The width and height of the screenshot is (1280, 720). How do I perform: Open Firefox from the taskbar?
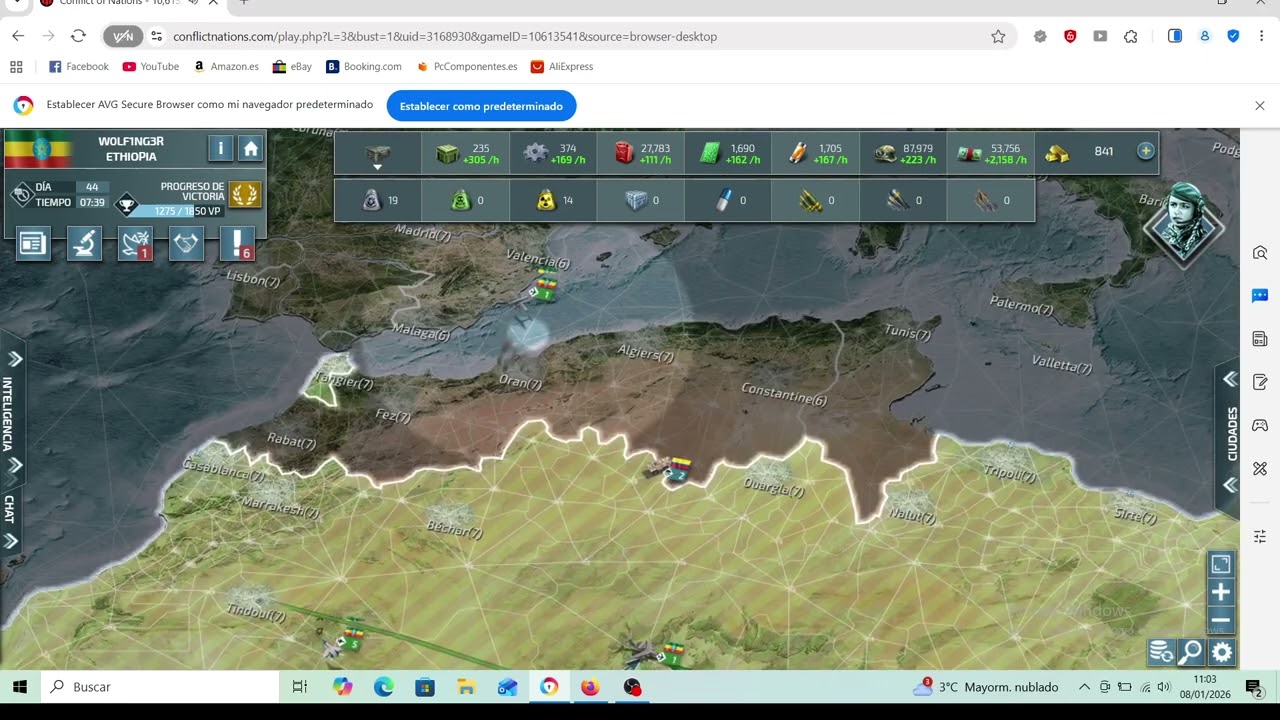(x=590, y=687)
